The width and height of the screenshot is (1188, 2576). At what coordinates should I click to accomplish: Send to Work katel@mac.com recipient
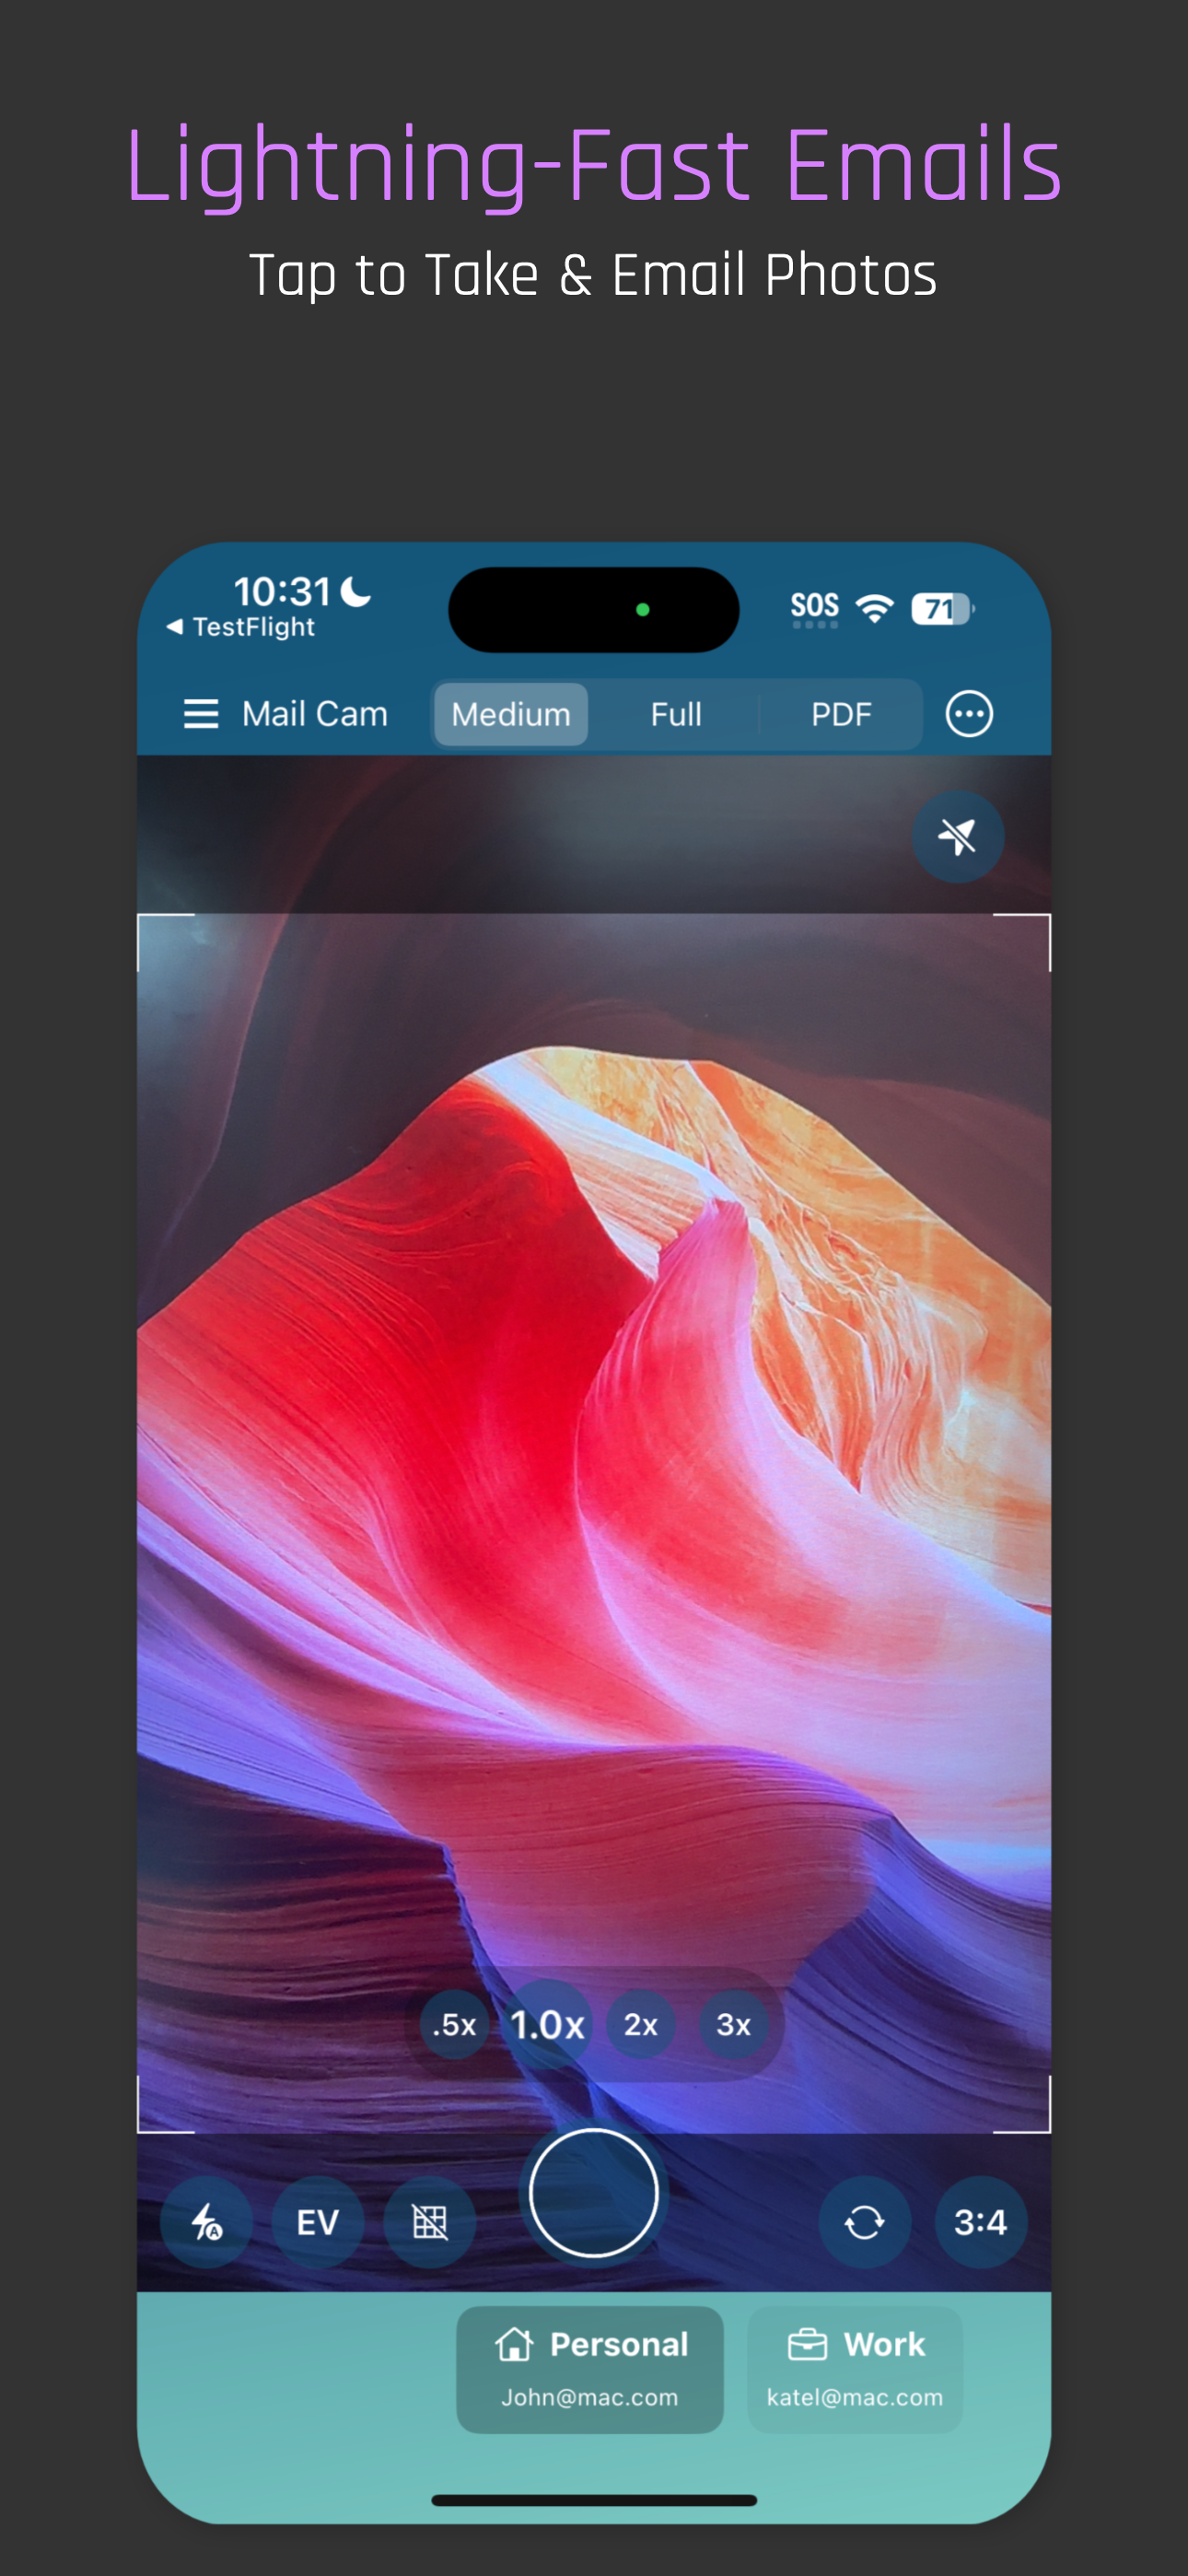click(855, 2369)
